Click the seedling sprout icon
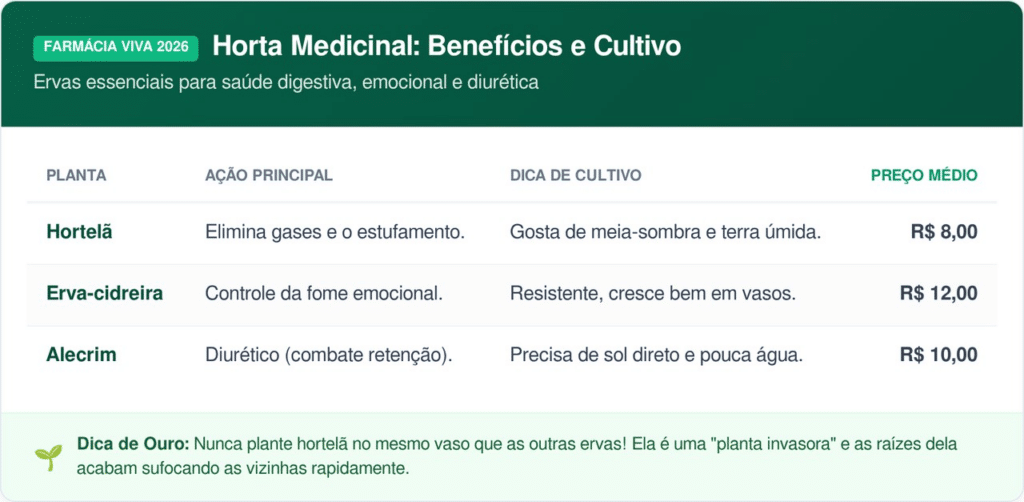The image size is (1024, 502). pos(47,456)
